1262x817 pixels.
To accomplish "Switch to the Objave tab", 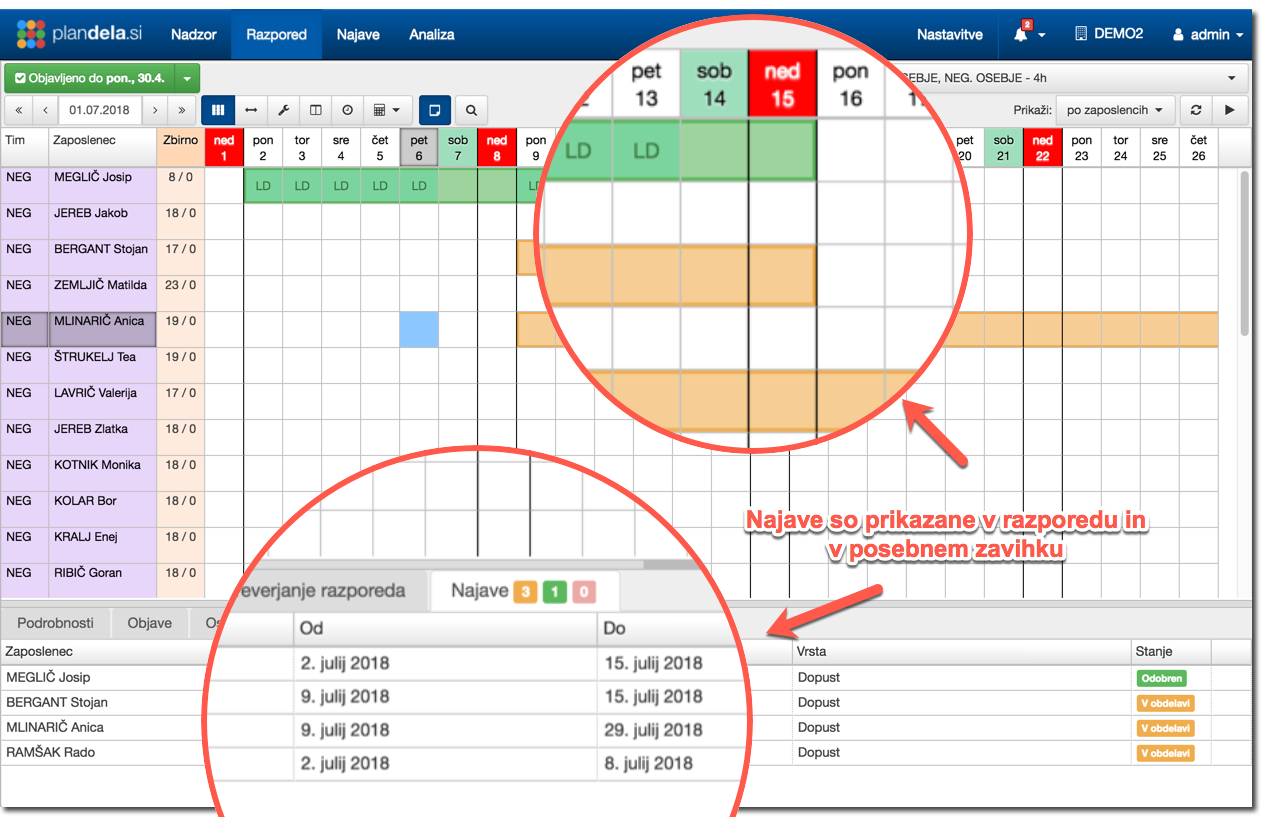I will click(150, 623).
